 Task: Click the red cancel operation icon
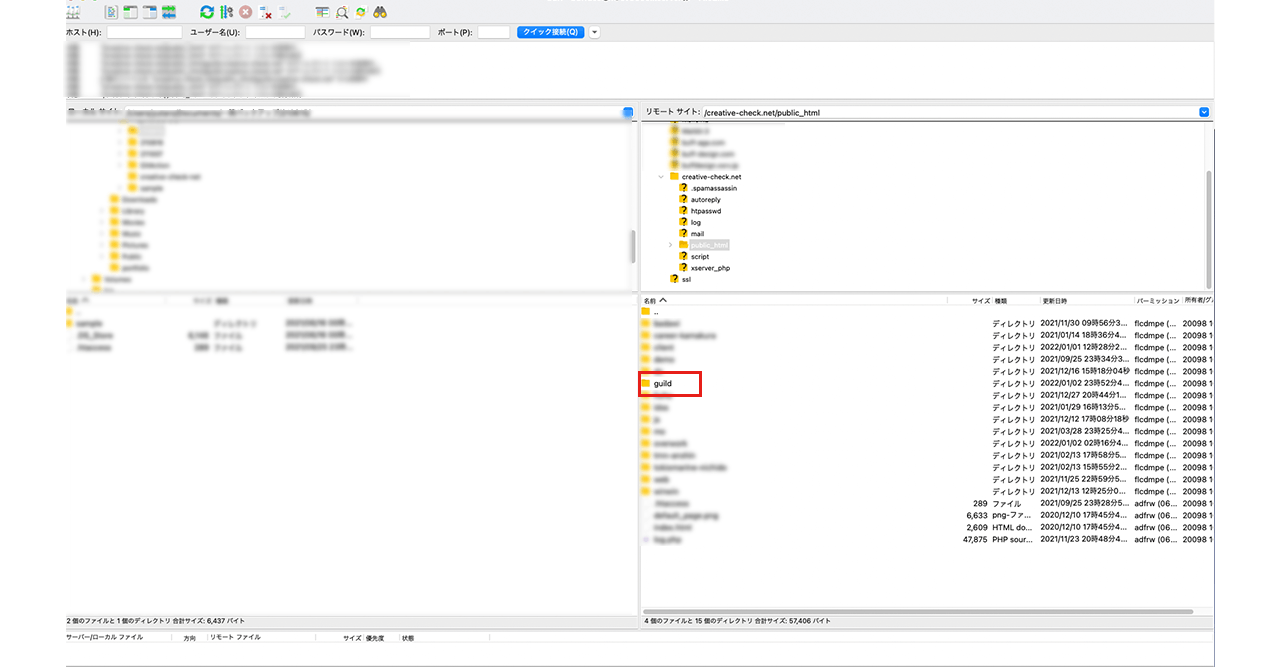pos(245,12)
